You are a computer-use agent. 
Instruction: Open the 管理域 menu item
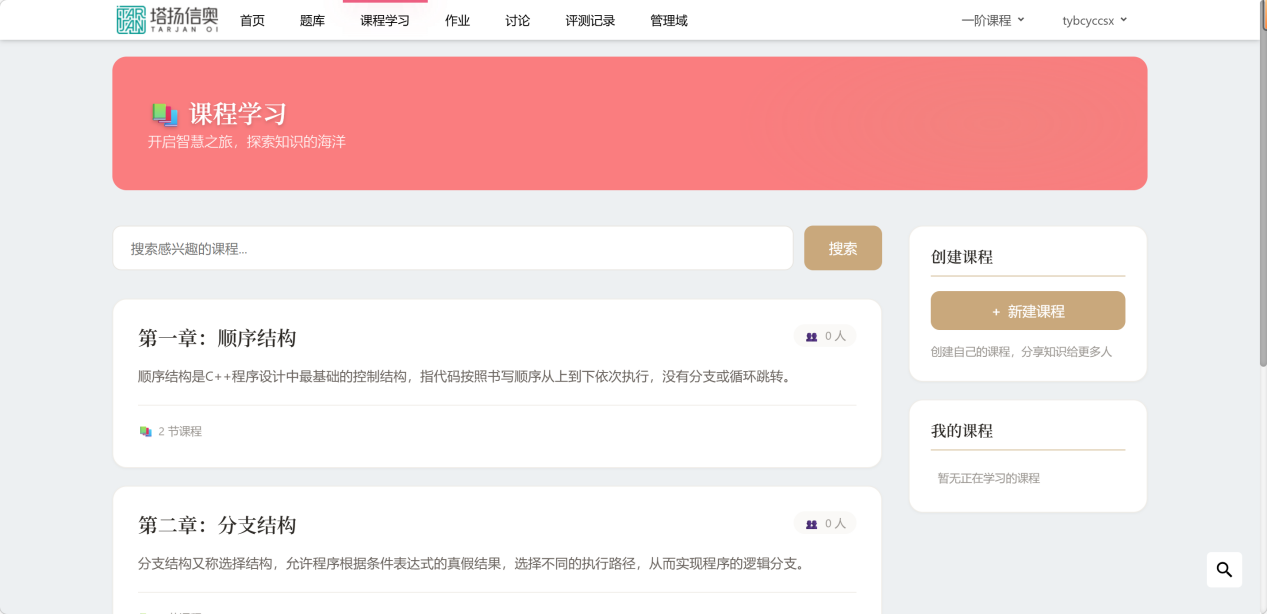(x=667, y=19)
